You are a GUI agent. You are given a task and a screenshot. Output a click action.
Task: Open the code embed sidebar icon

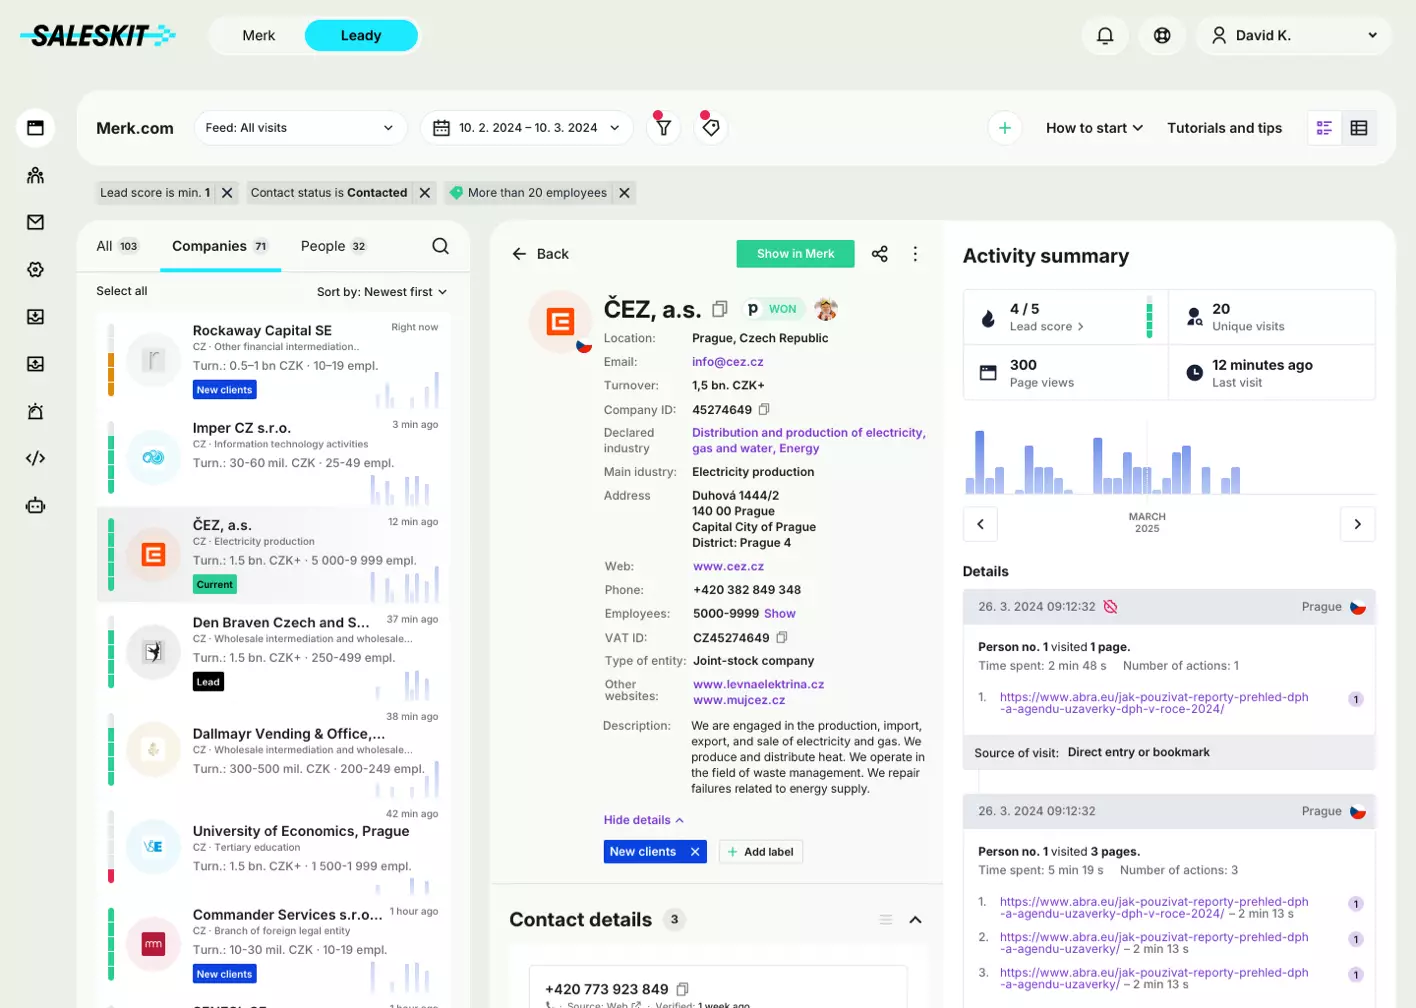36,458
